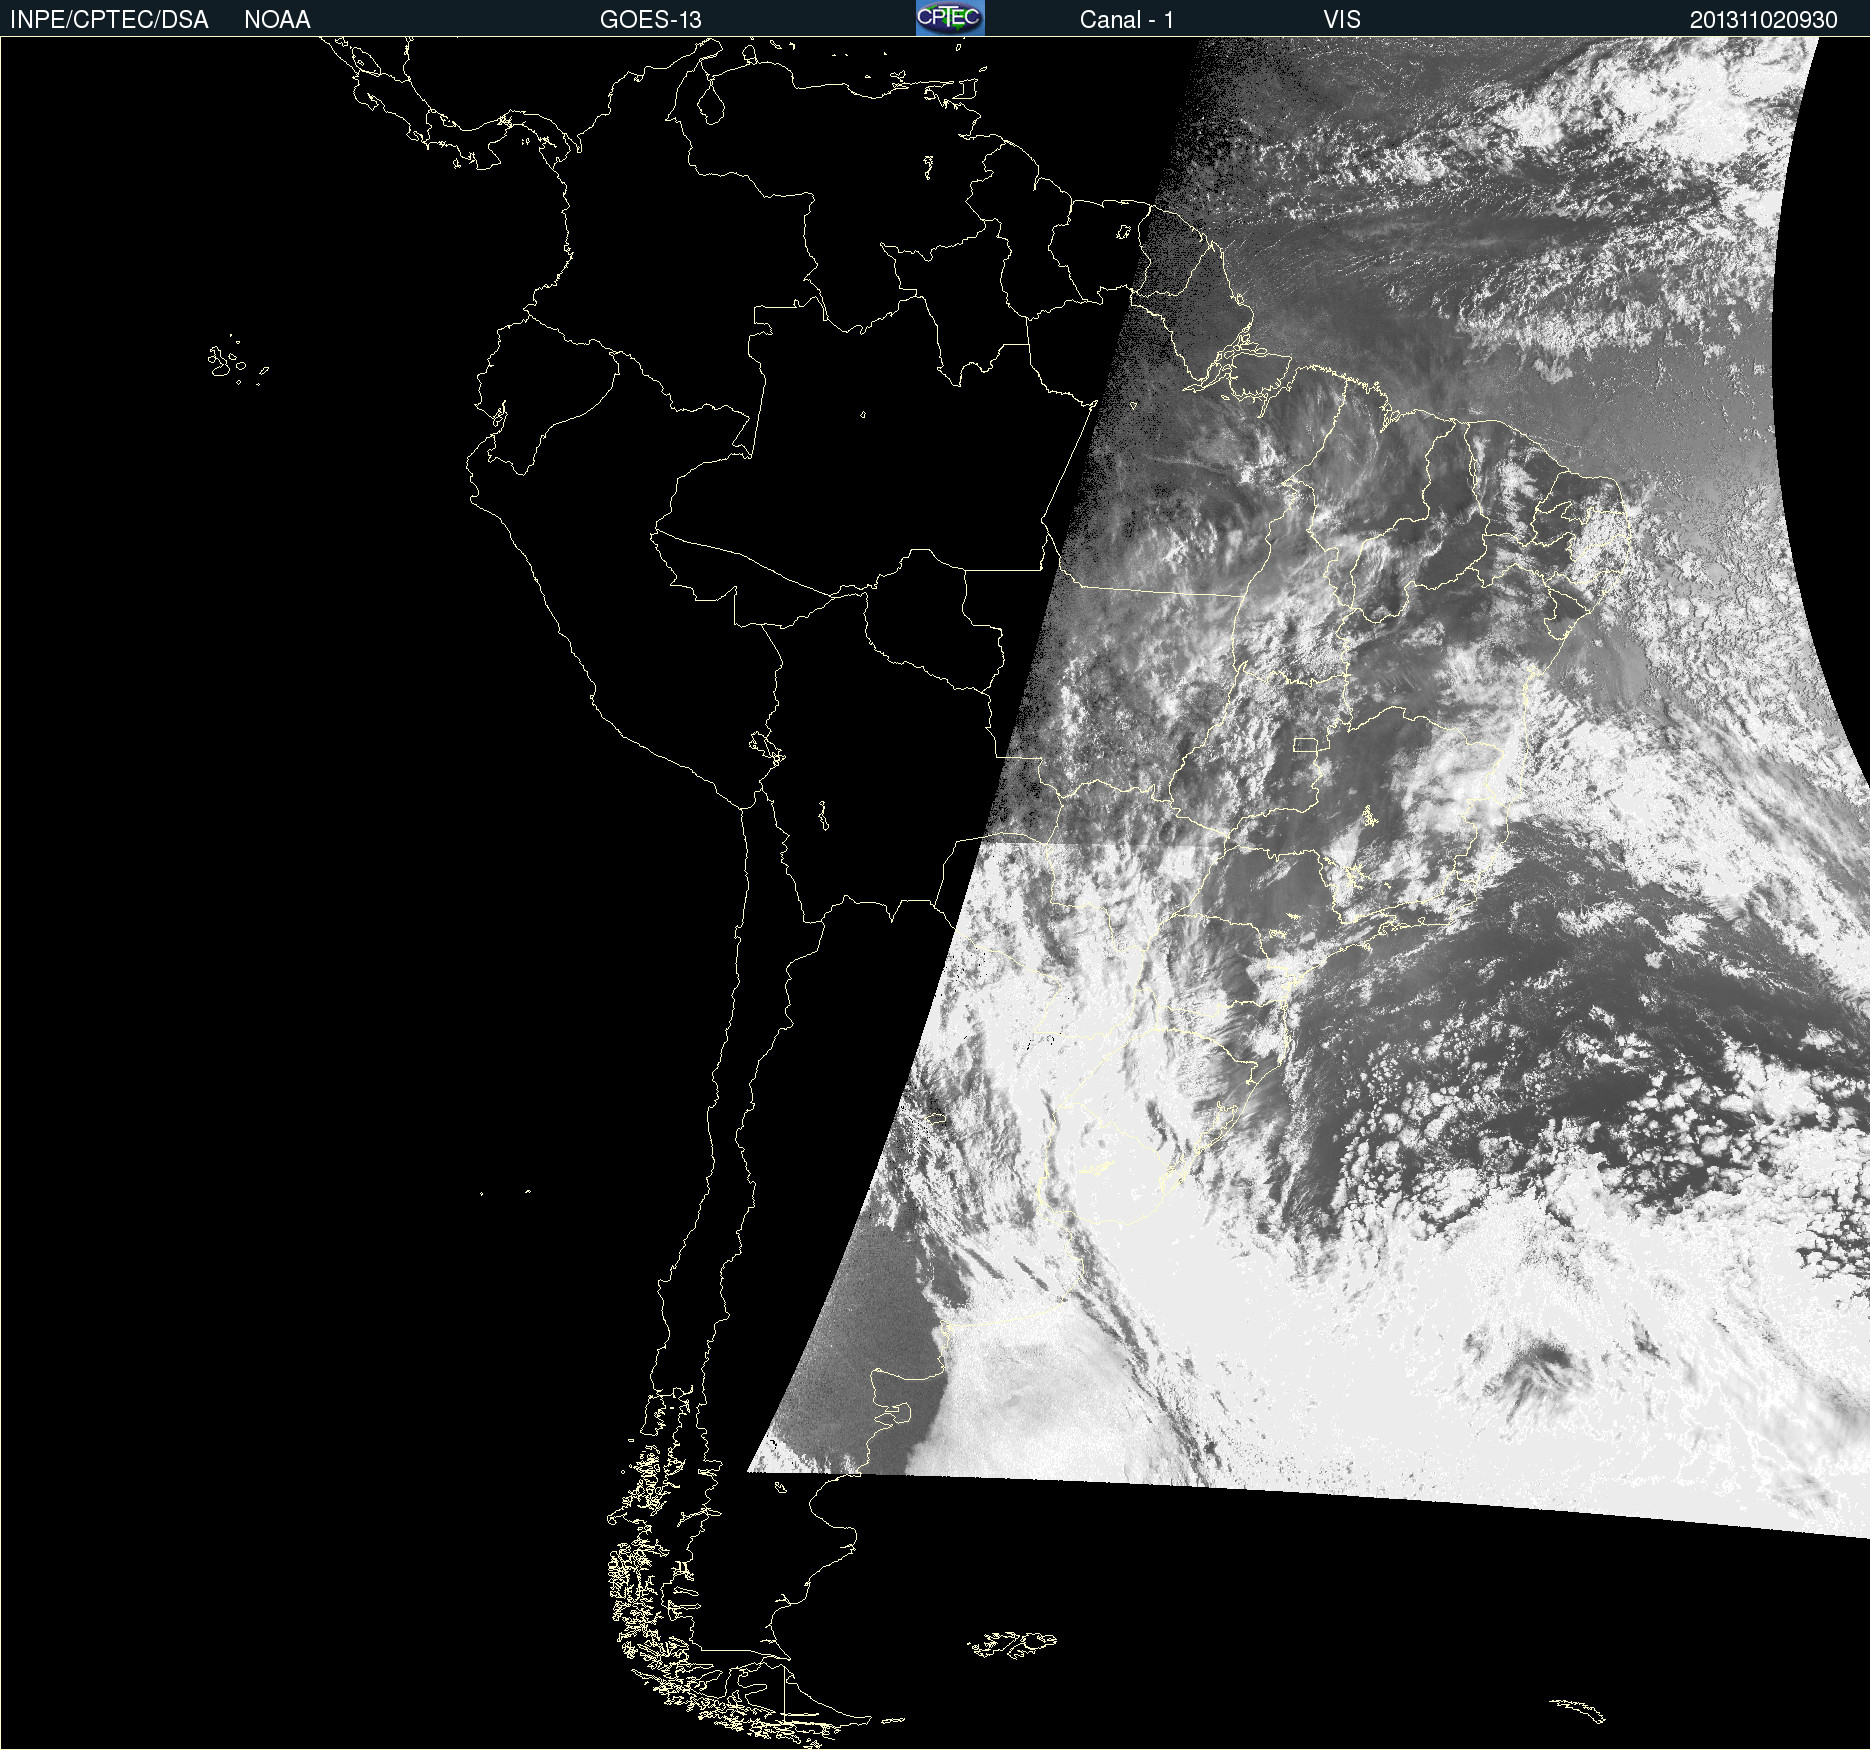Click the NOAA label in header
The width and height of the screenshot is (1870, 1750).
[x=277, y=20]
